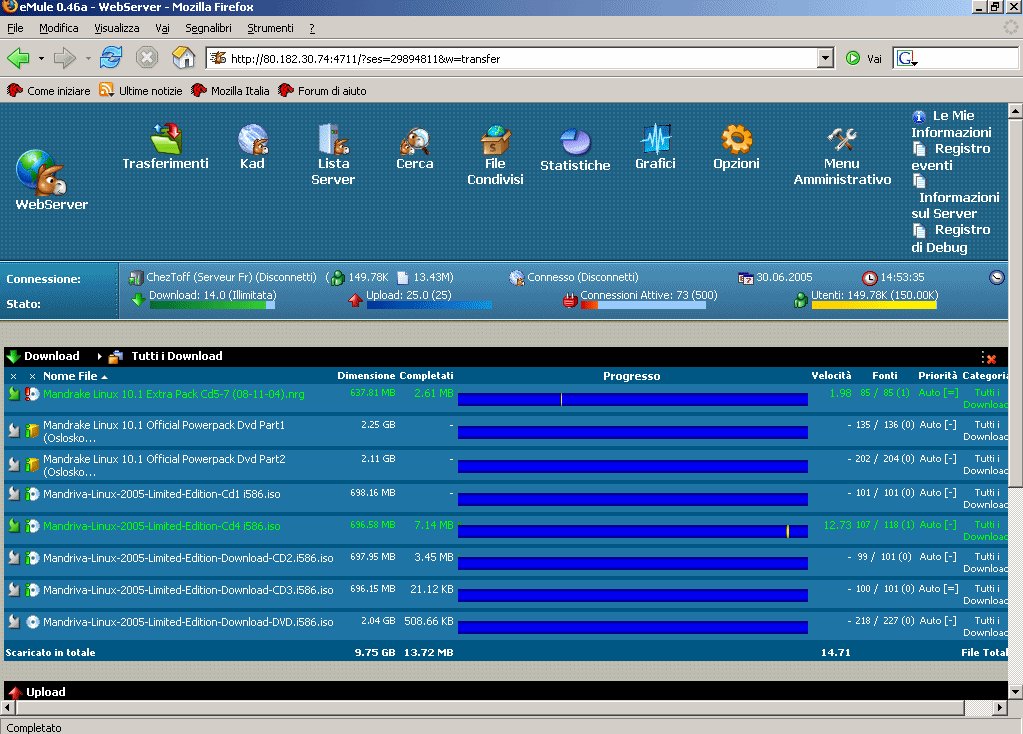Image resolution: width=1023 pixels, height=734 pixels.
Task: Open the Cerca search icon
Action: point(414,140)
